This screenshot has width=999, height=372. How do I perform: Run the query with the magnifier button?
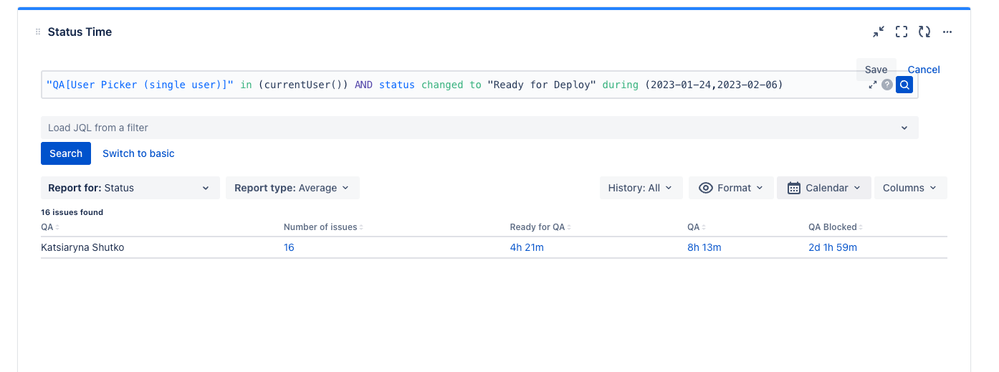904,85
